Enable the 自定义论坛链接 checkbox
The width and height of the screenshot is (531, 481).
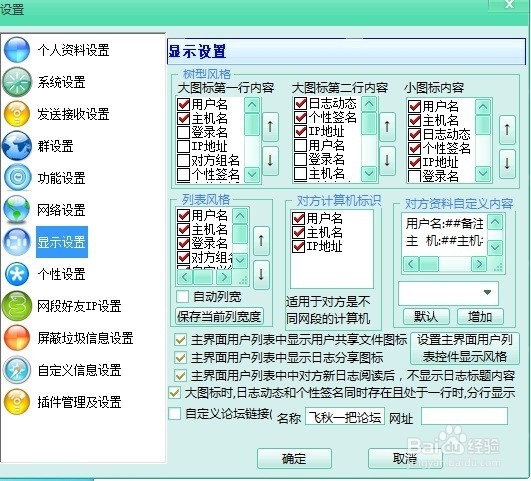click(x=174, y=414)
